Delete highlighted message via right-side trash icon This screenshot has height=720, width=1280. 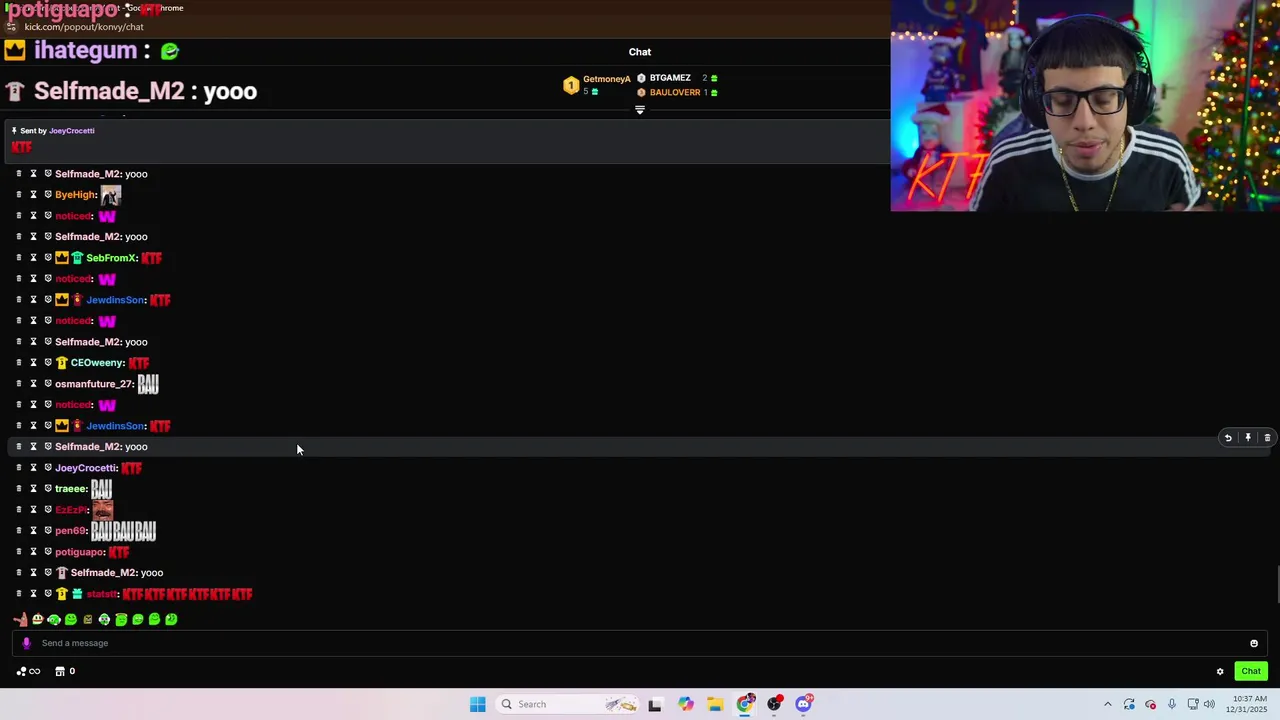[x=1267, y=438]
